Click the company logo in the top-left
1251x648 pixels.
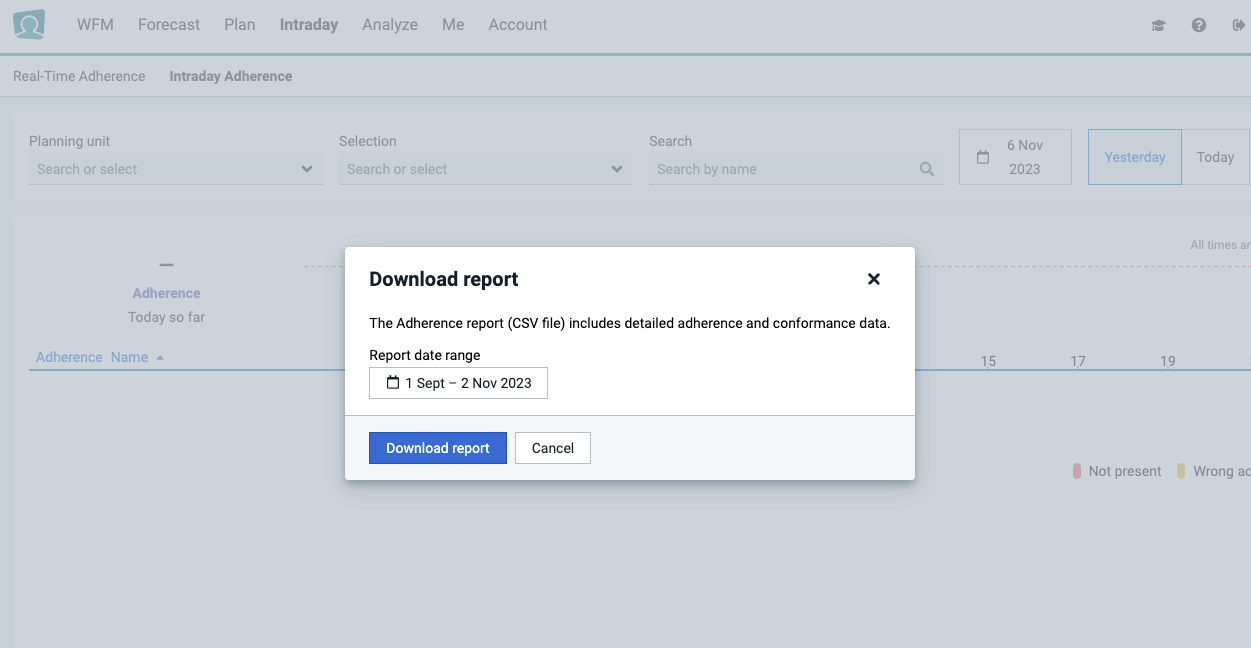pyautogui.click(x=28, y=23)
